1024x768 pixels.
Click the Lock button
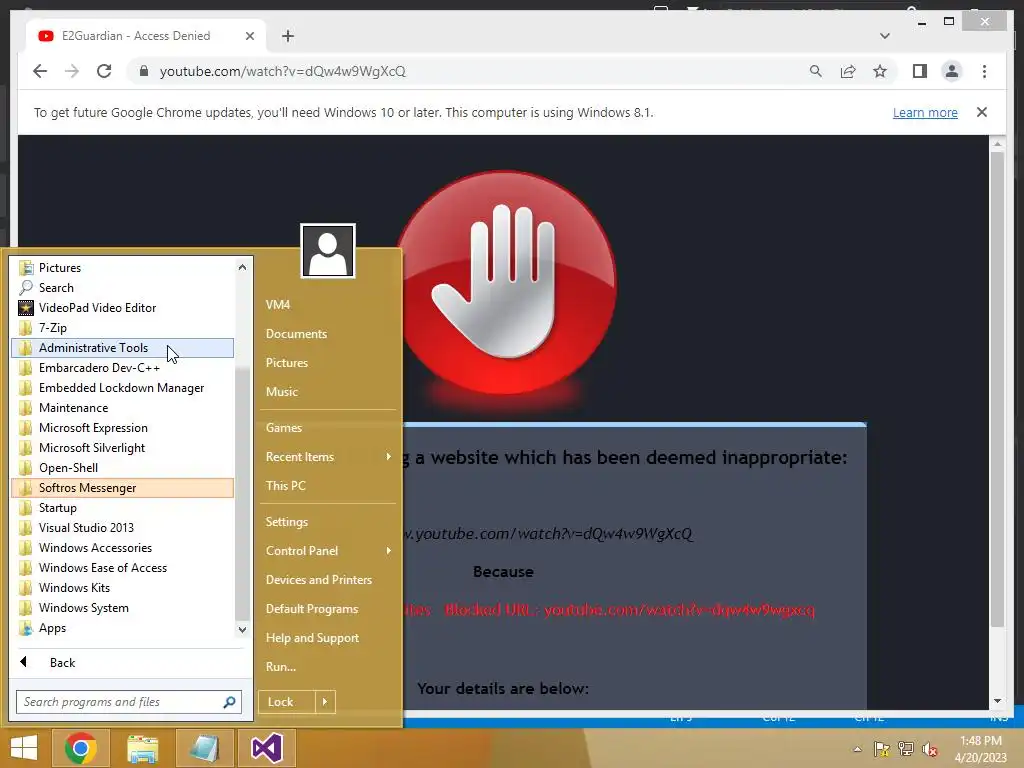[x=287, y=702]
